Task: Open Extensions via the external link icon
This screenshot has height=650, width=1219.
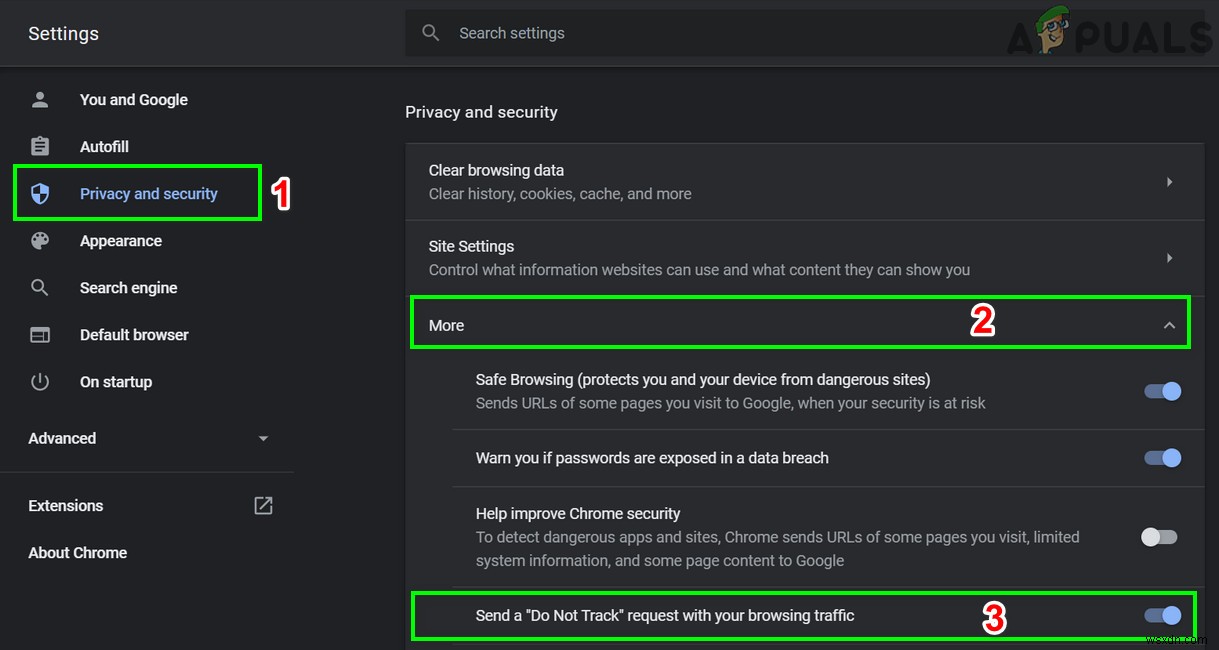Action: coord(262,506)
